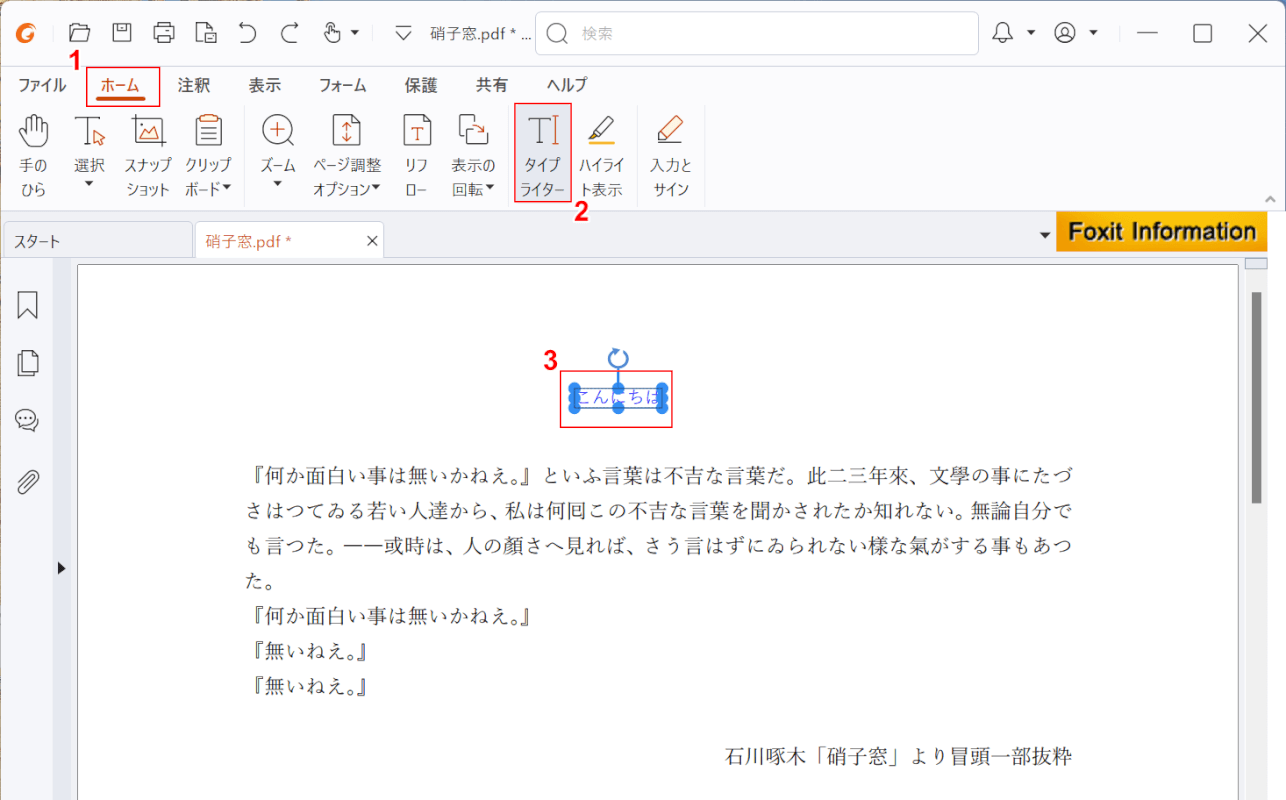
Task: Switch to the フォーム tab
Action: point(343,85)
